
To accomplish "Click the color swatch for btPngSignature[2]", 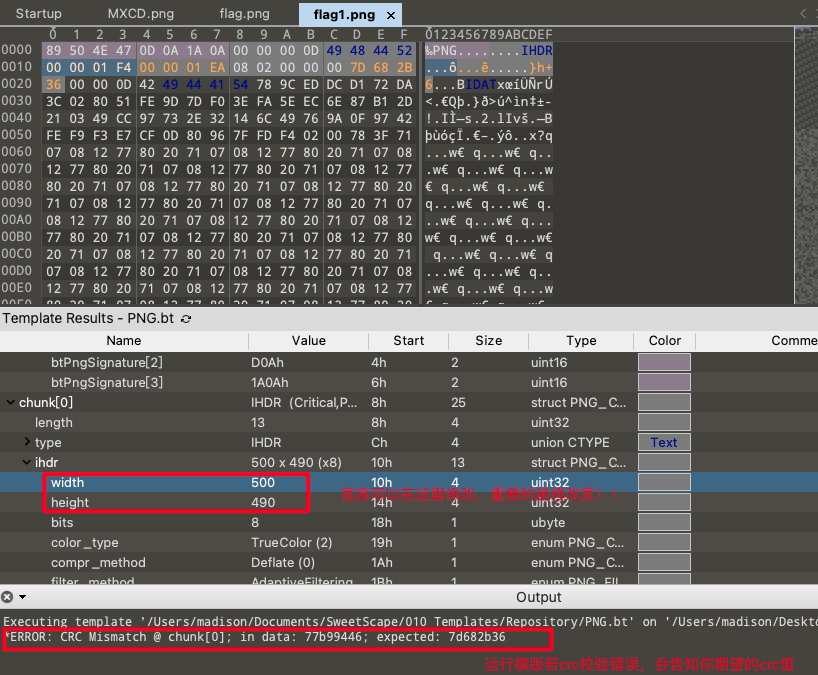I will [664, 362].
